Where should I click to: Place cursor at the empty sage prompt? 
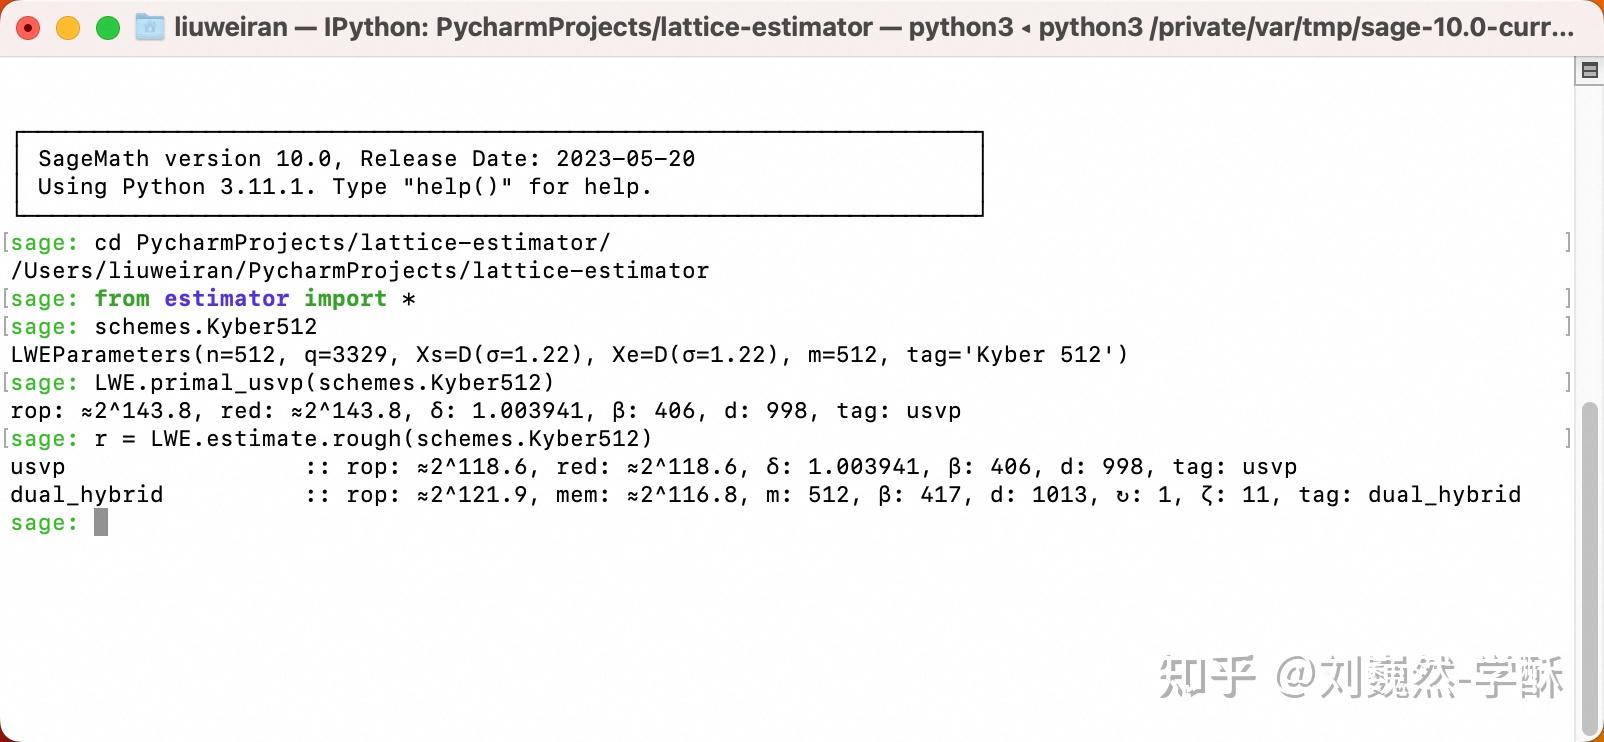pyautogui.click(x=101, y=523)
